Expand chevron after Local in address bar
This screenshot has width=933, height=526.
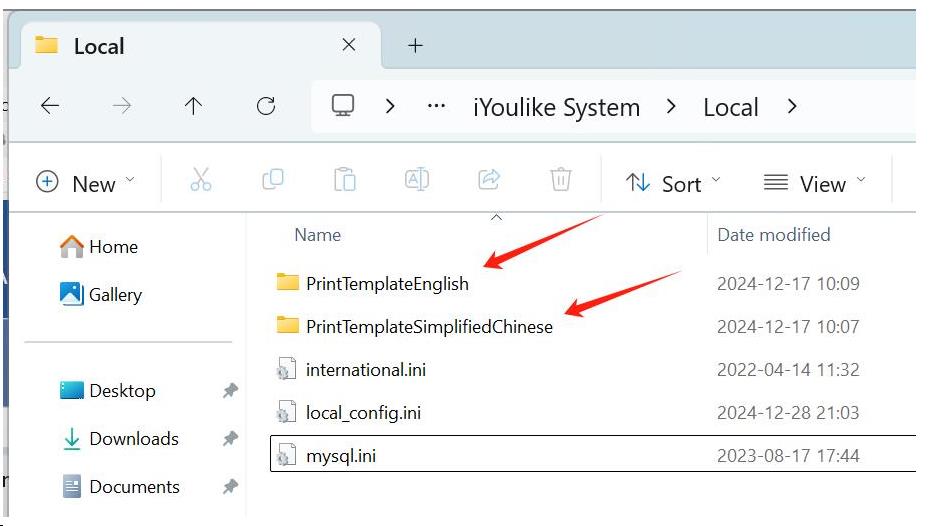[792, 106]
